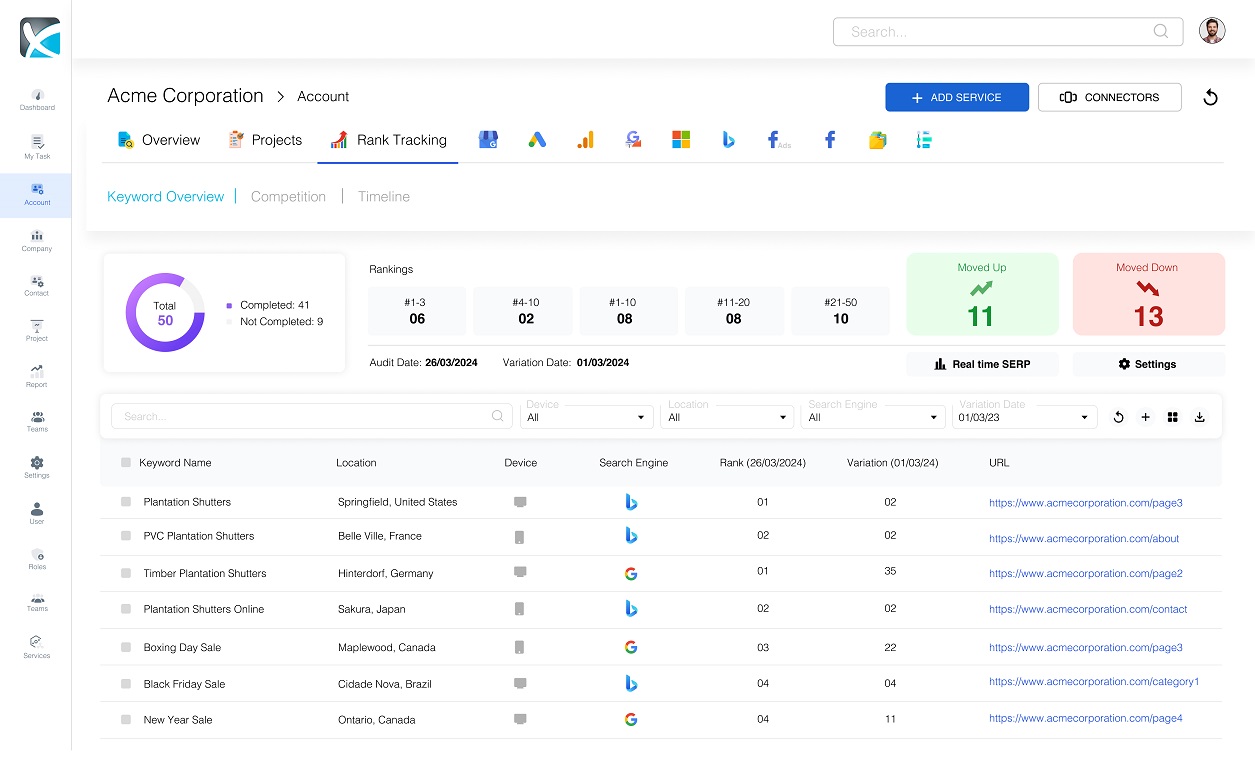The image size is (1255, 760).
Task: Switch to grid view in table toolbar
Action: click(x=1173, y=417)
